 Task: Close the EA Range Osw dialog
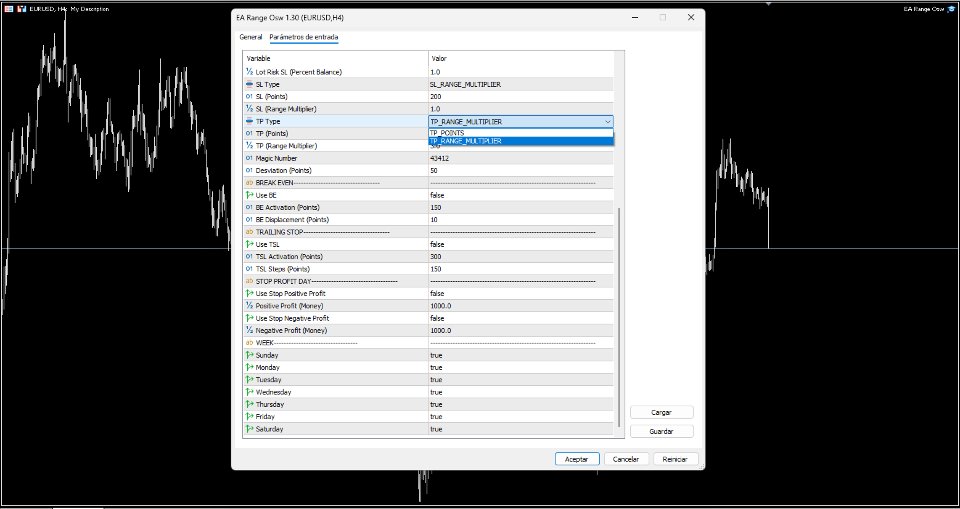691,18
